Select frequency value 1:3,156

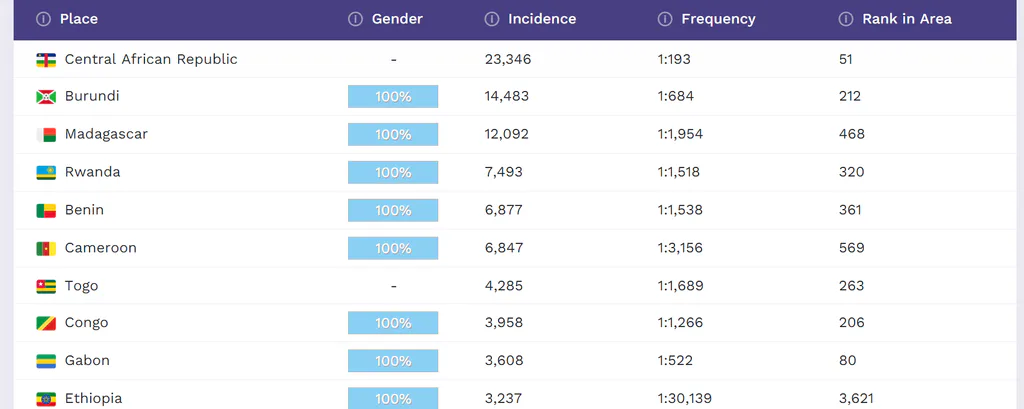coord(680,248)
